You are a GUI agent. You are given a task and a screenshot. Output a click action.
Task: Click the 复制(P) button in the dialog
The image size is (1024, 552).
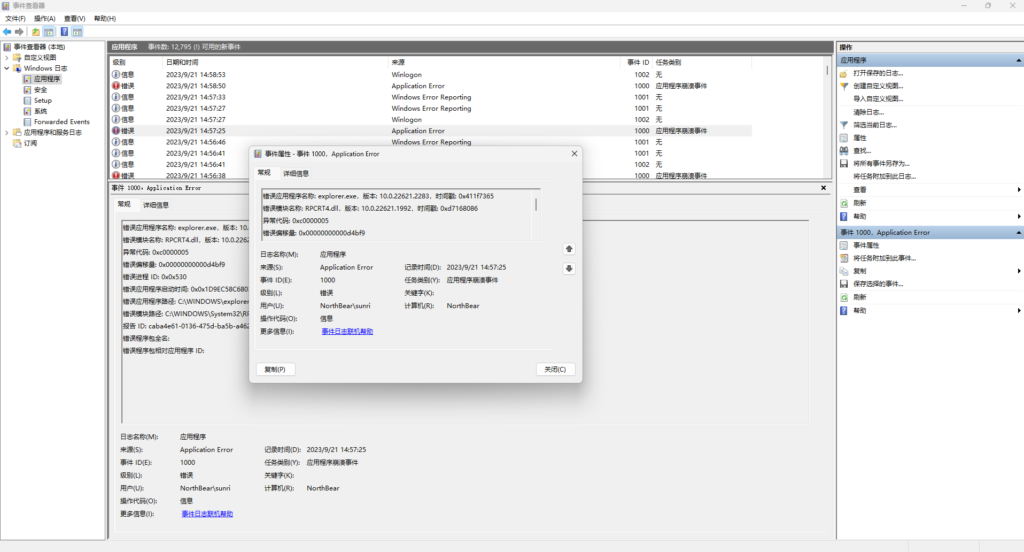point(276,369)
